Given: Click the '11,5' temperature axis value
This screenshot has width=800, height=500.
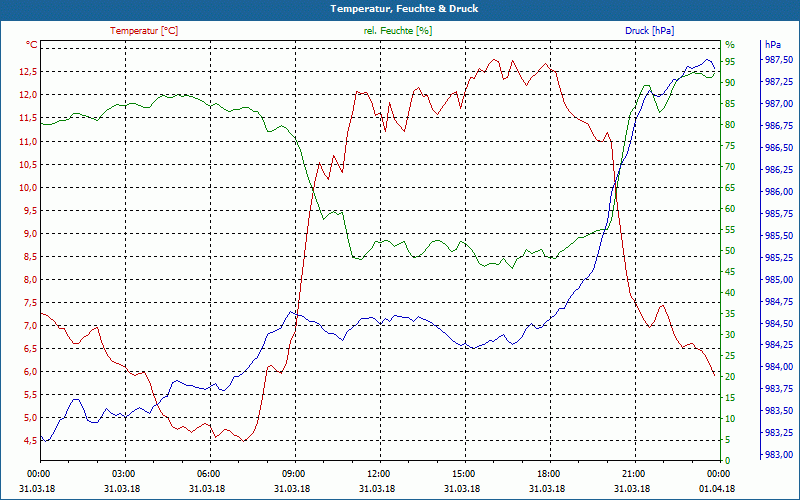Looking at the screenshot, I should tap(28, 118).
